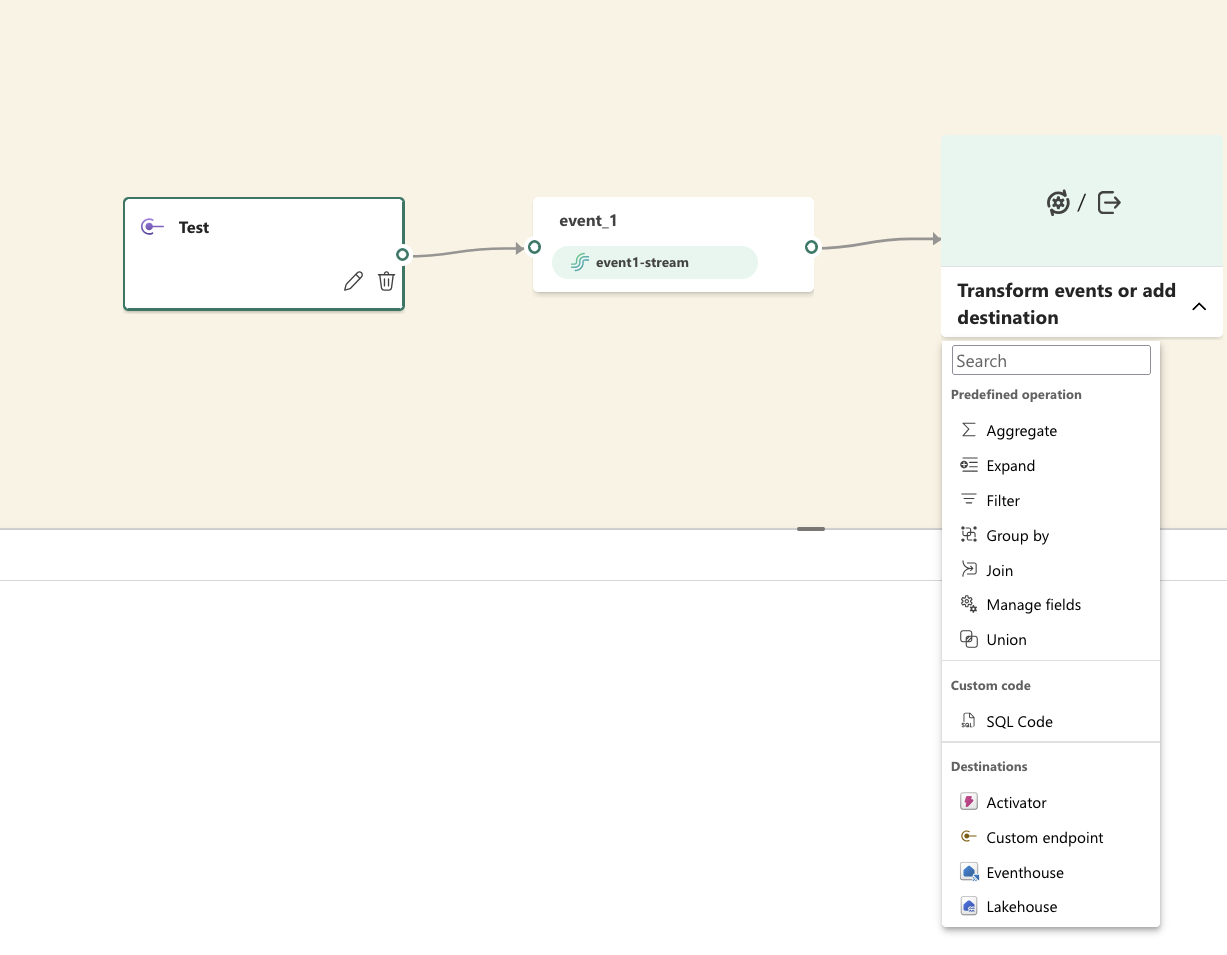
Task: Select the Eventhouse destination icon
Action: point(968,872)
